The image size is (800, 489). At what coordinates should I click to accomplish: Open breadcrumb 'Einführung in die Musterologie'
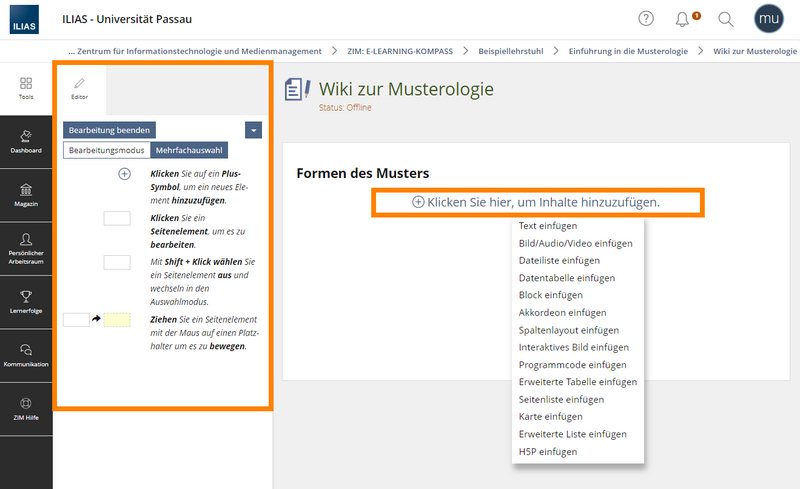tap(628, 51)
